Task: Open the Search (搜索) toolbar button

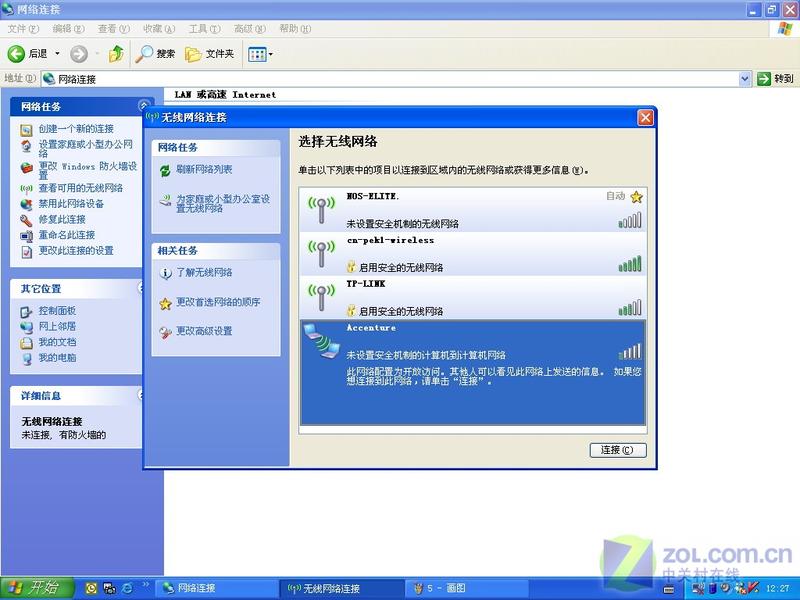Action: (155, 54)
